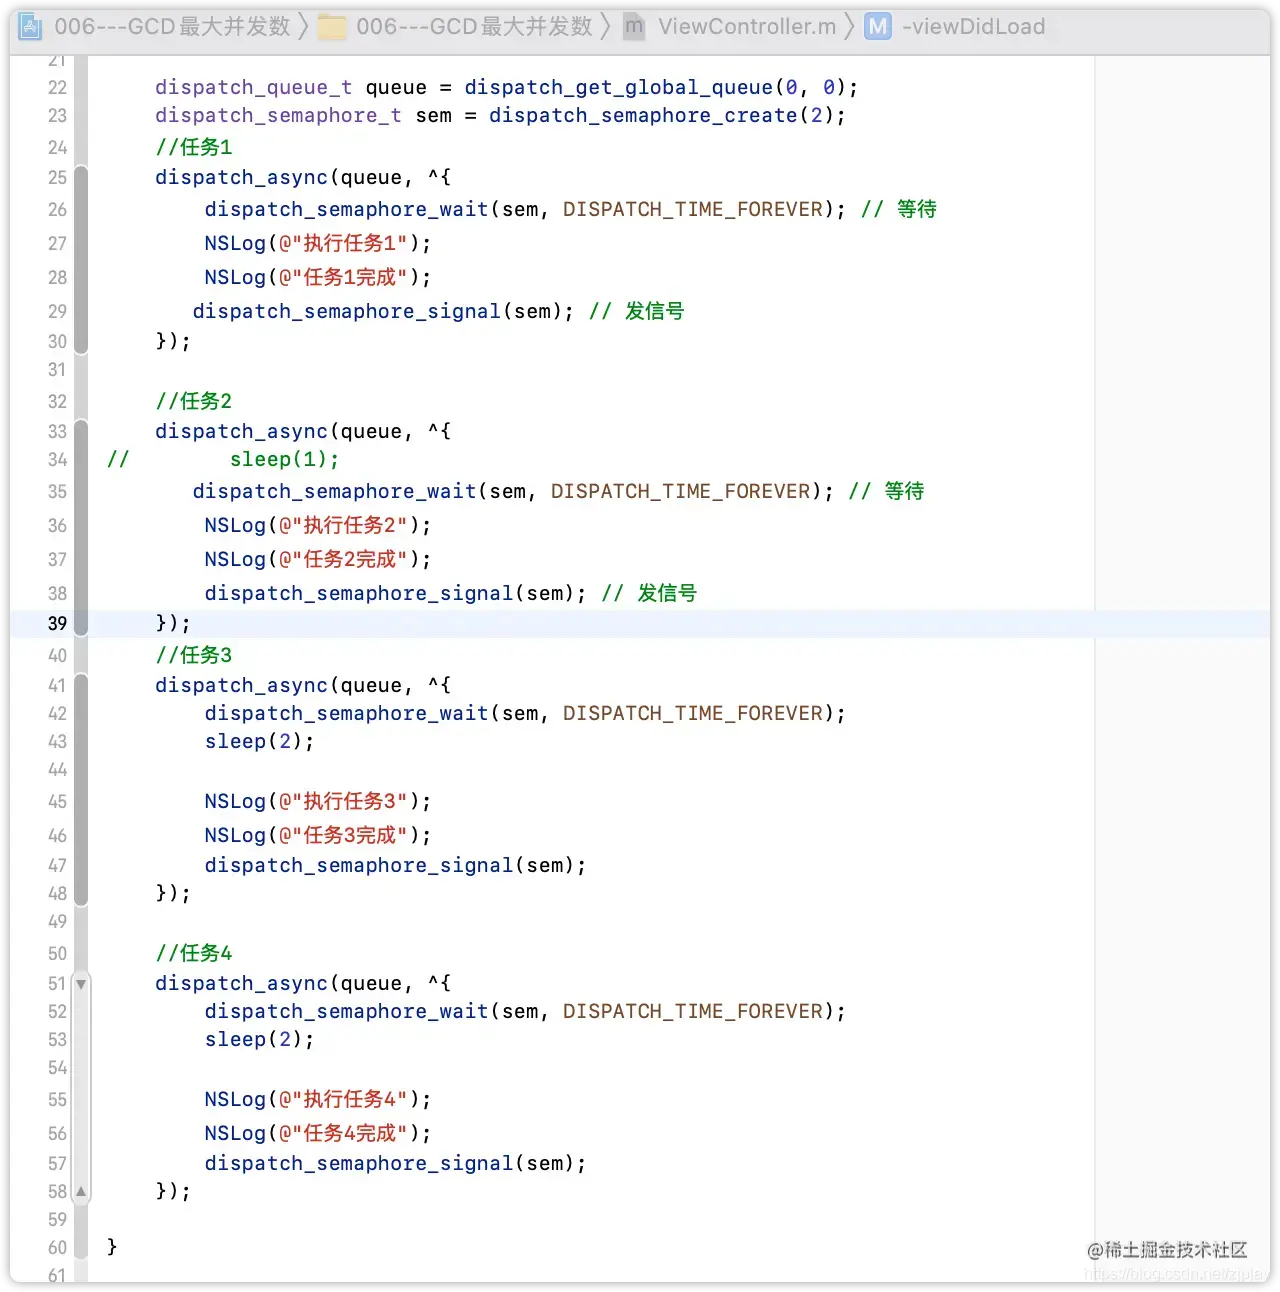Image resolution: width=1280 pixels, height=1292 pixels.
Task: Click dispatch_async on line 25
Action: [241, 178]
